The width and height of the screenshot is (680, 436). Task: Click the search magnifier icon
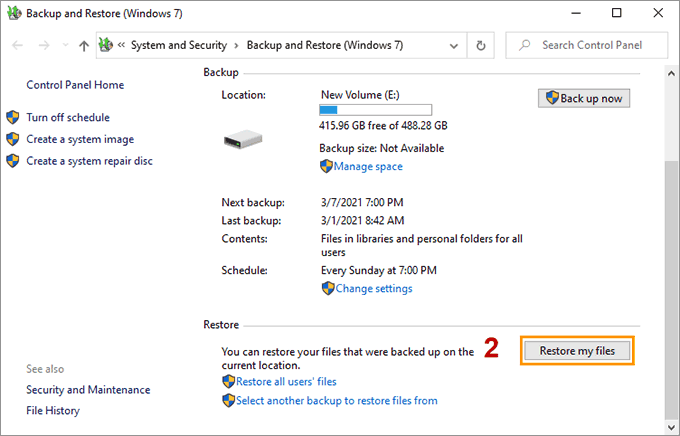523,46
